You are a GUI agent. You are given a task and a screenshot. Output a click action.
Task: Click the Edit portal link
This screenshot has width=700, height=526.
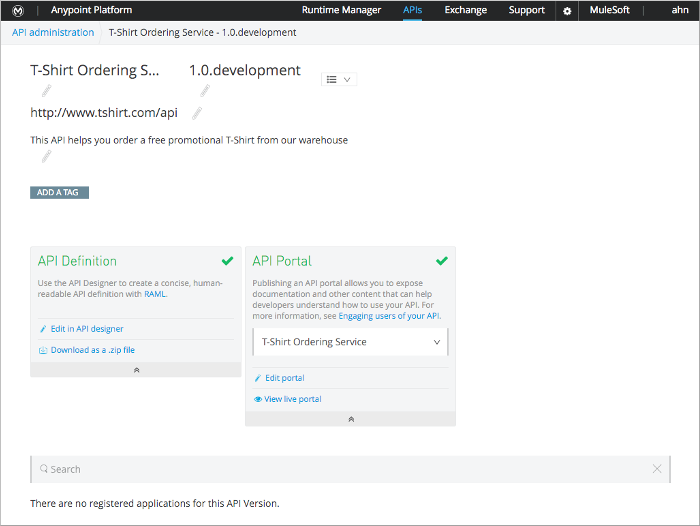click(285, 378)
